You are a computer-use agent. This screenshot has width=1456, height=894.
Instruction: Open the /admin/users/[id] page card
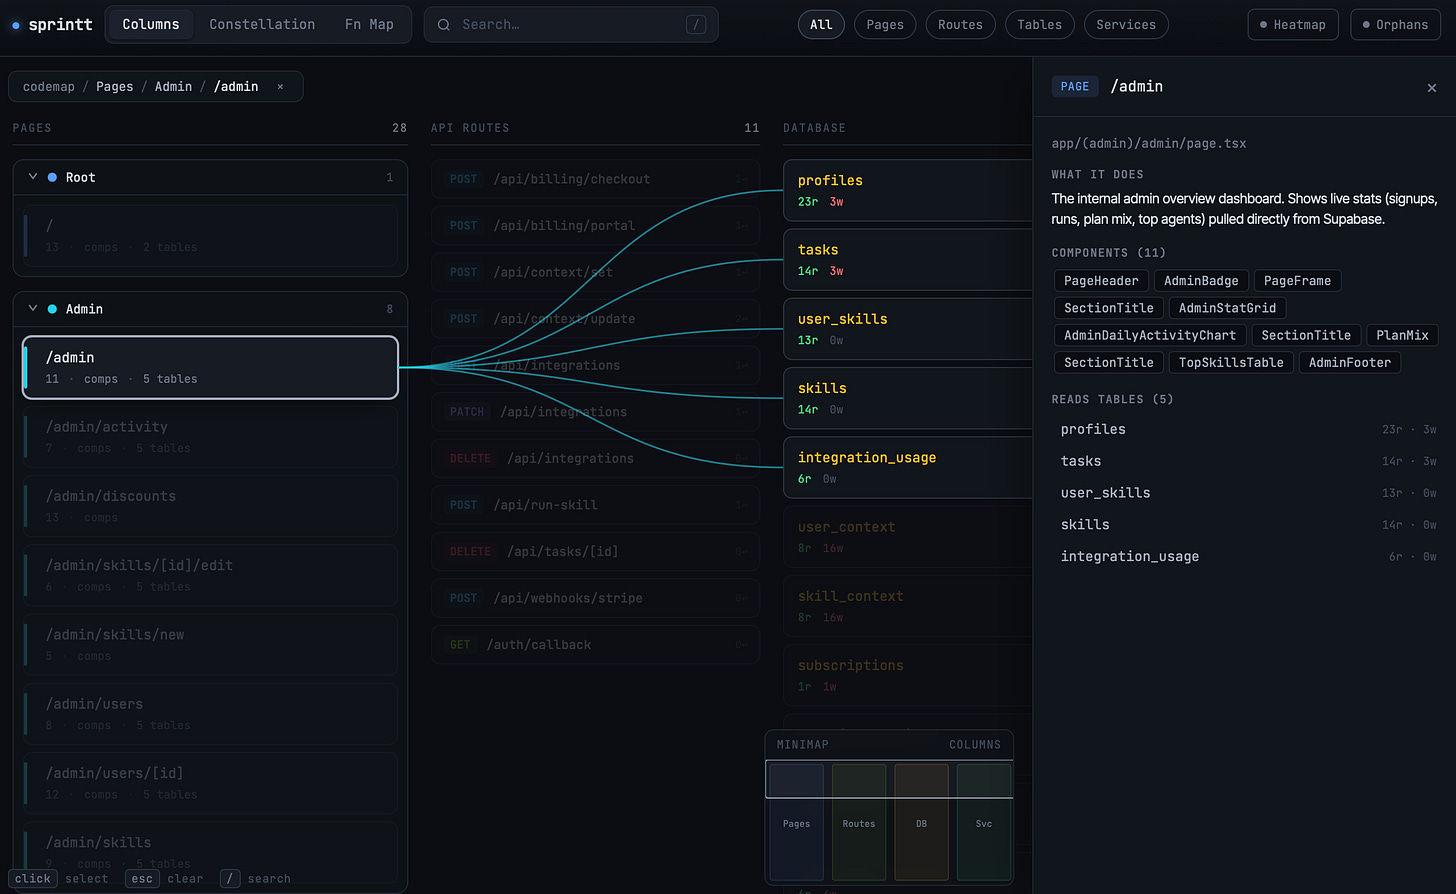[210, 783]
